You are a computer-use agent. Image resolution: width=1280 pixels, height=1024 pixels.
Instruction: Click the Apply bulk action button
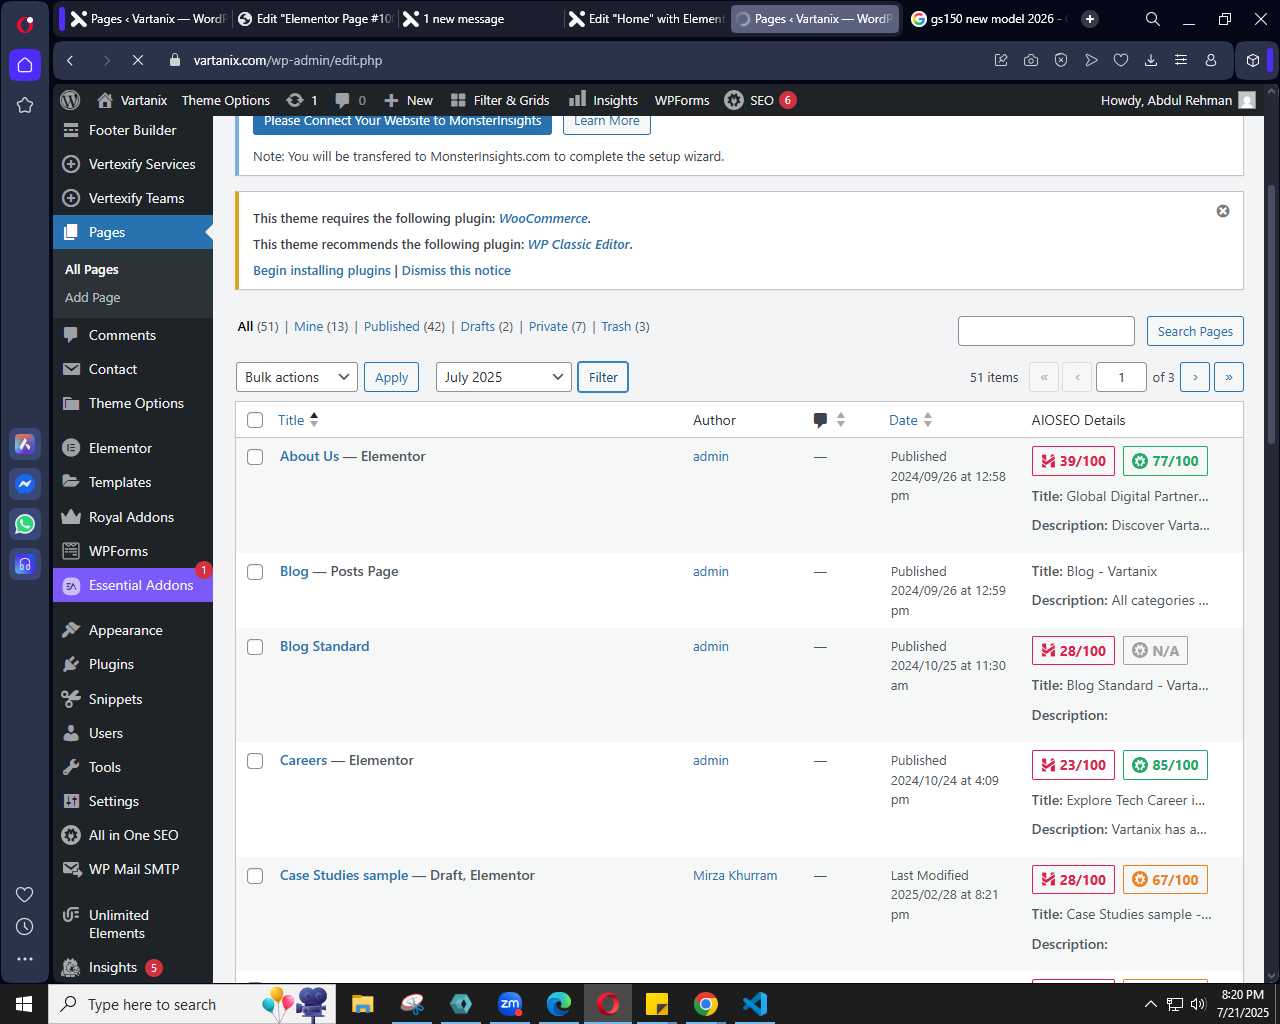[391, 377]
